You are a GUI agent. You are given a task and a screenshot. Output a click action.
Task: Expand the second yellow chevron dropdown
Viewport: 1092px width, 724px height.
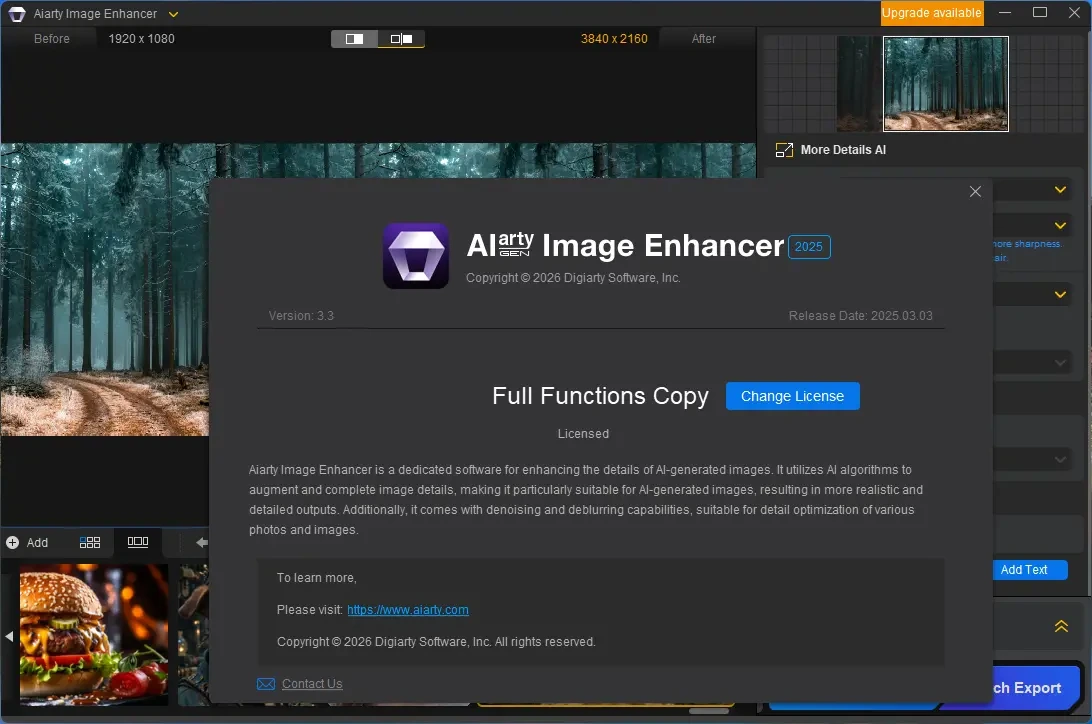point(1060,226)
